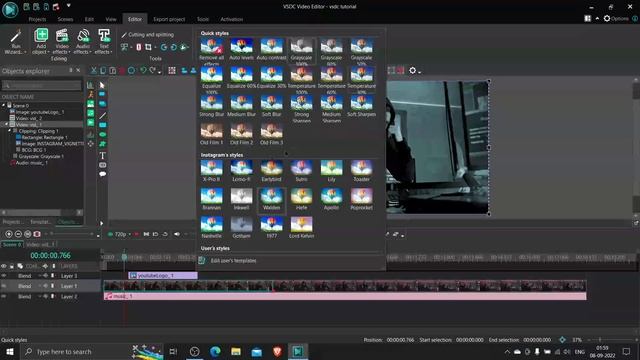Select the line drawing tool
This screenshot has width=640, height=360.
pos(102,116)
